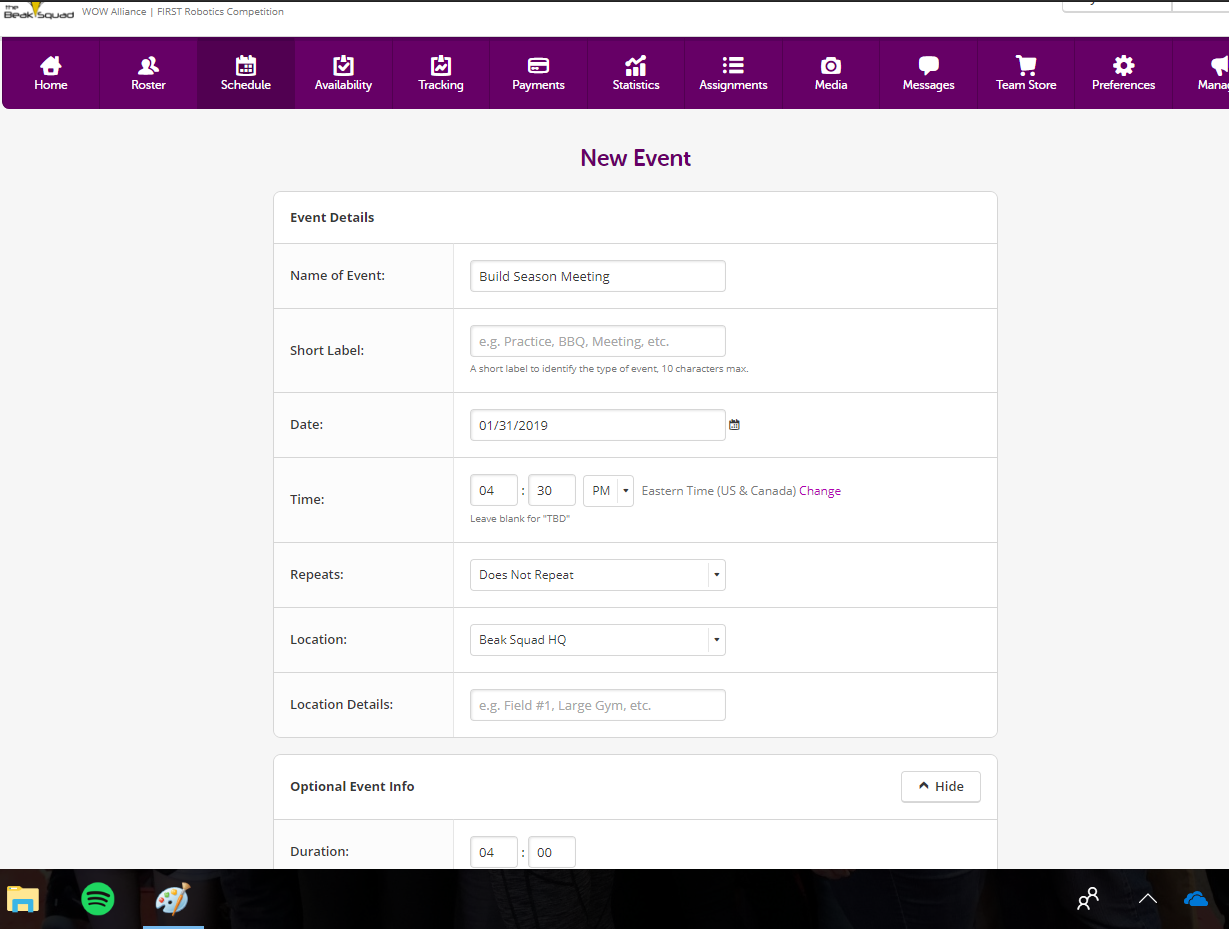The image size is (1229, 929).
Task: Click the Time minutes field
Action: 552,491
